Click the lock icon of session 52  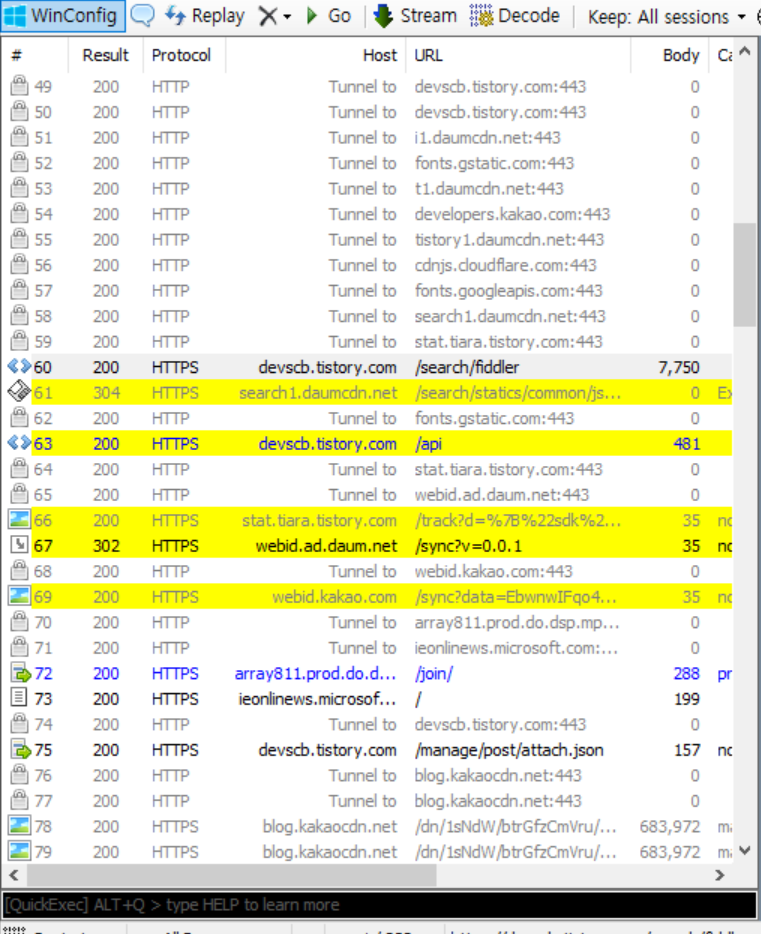(20, 163)
